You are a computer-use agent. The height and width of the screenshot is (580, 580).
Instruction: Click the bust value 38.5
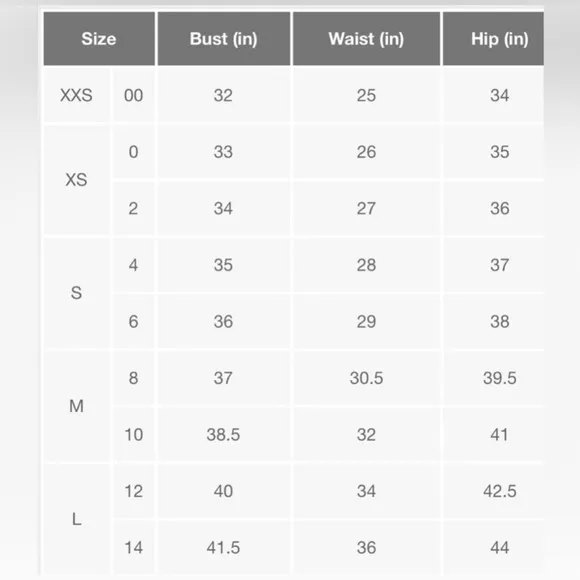224,435
